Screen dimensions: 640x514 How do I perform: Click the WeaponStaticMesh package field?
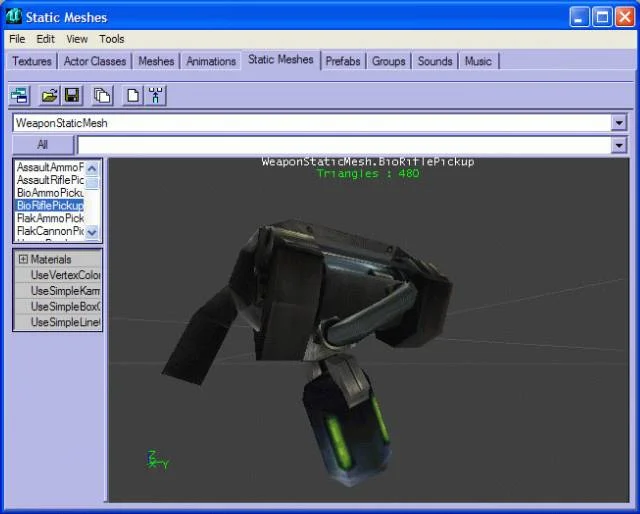click(312, 123)
